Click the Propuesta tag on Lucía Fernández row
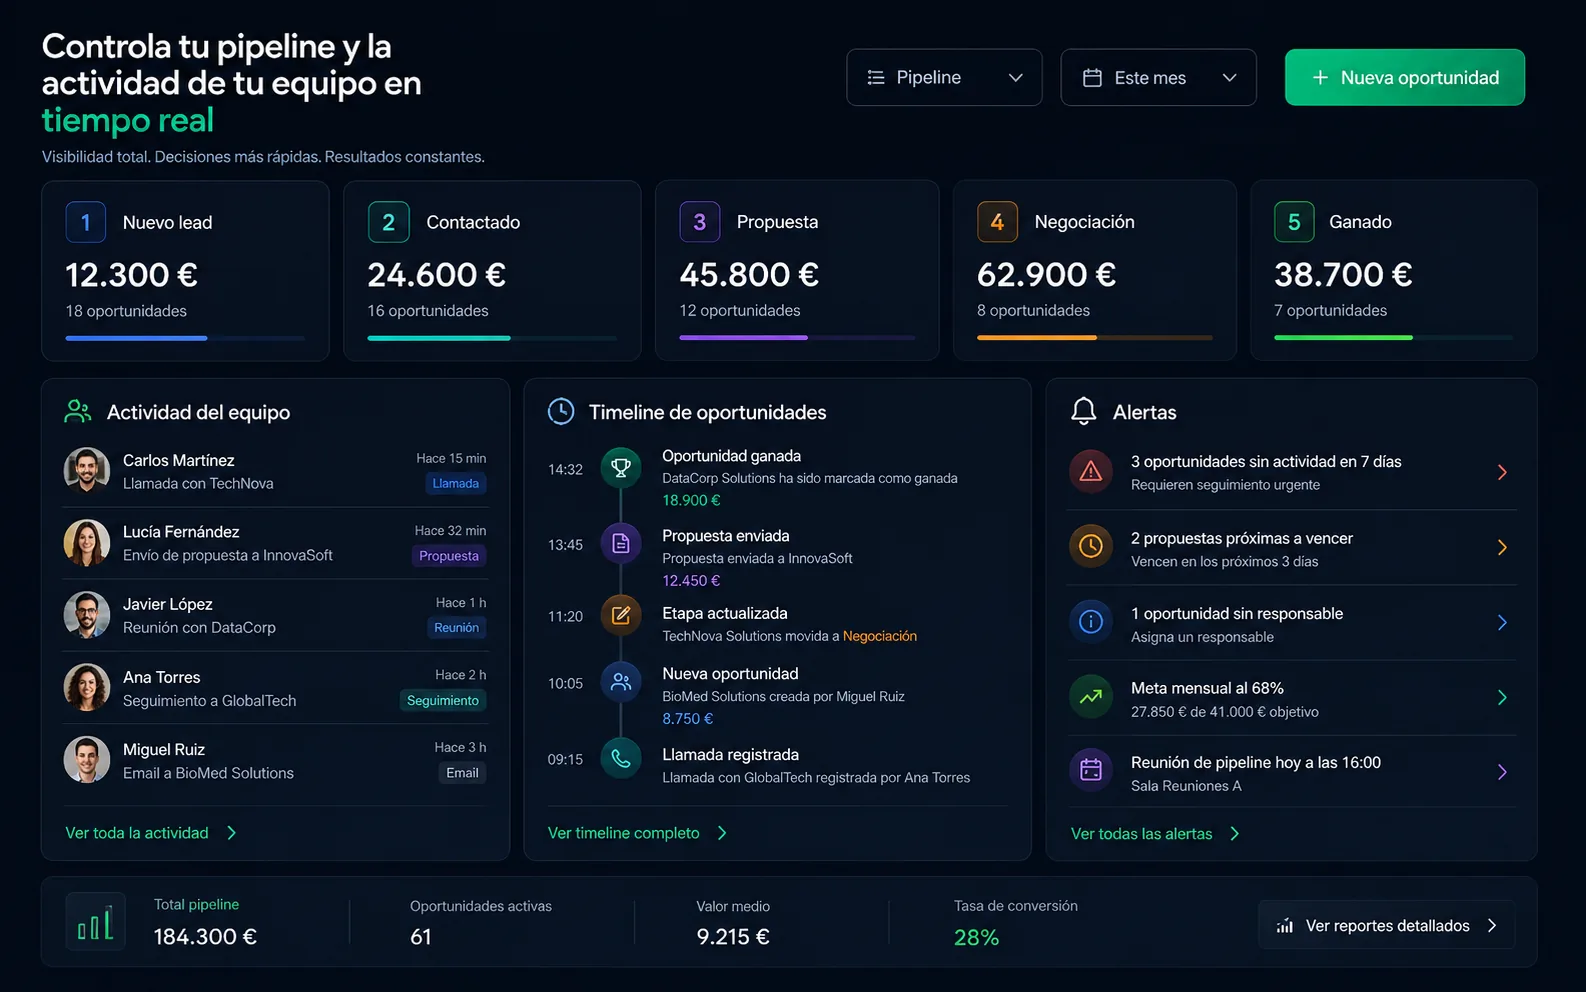This screenshot has width=1586, height=992. (449, 556)
